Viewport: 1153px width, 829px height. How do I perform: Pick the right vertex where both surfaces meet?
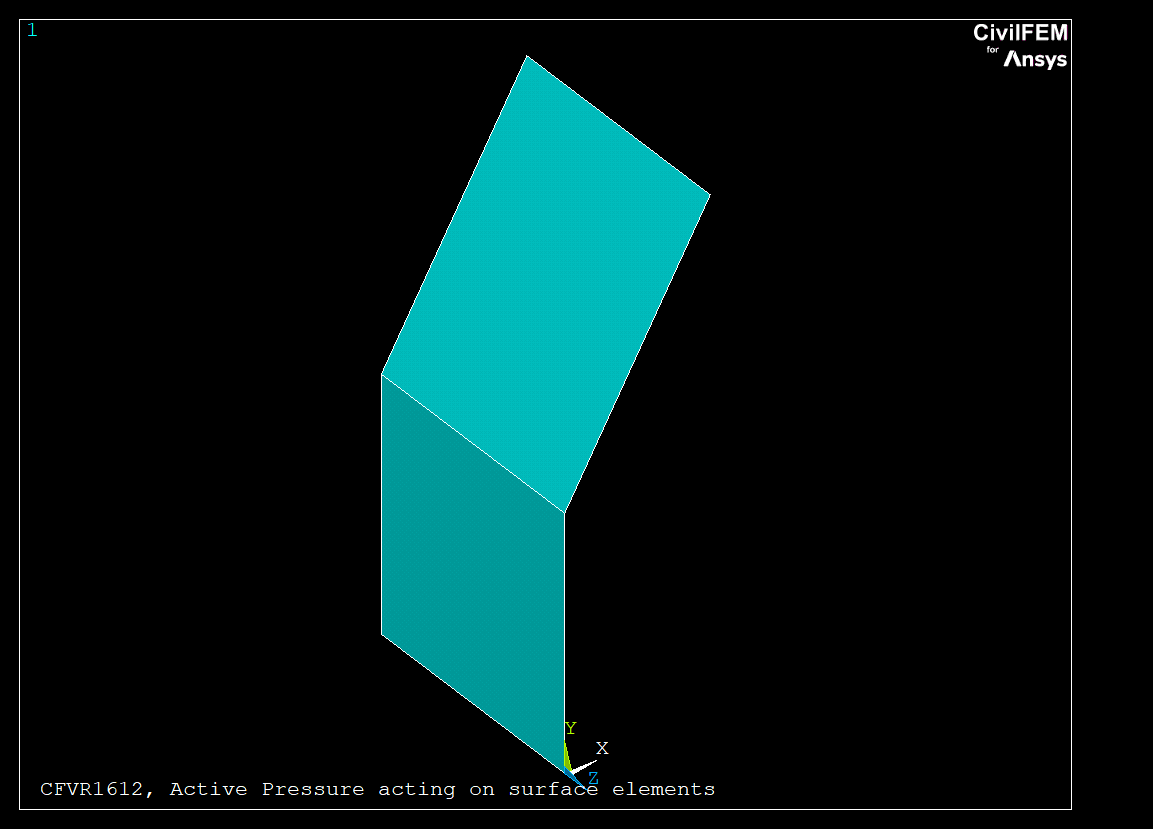pyautogui.click(x=565, y=512)
